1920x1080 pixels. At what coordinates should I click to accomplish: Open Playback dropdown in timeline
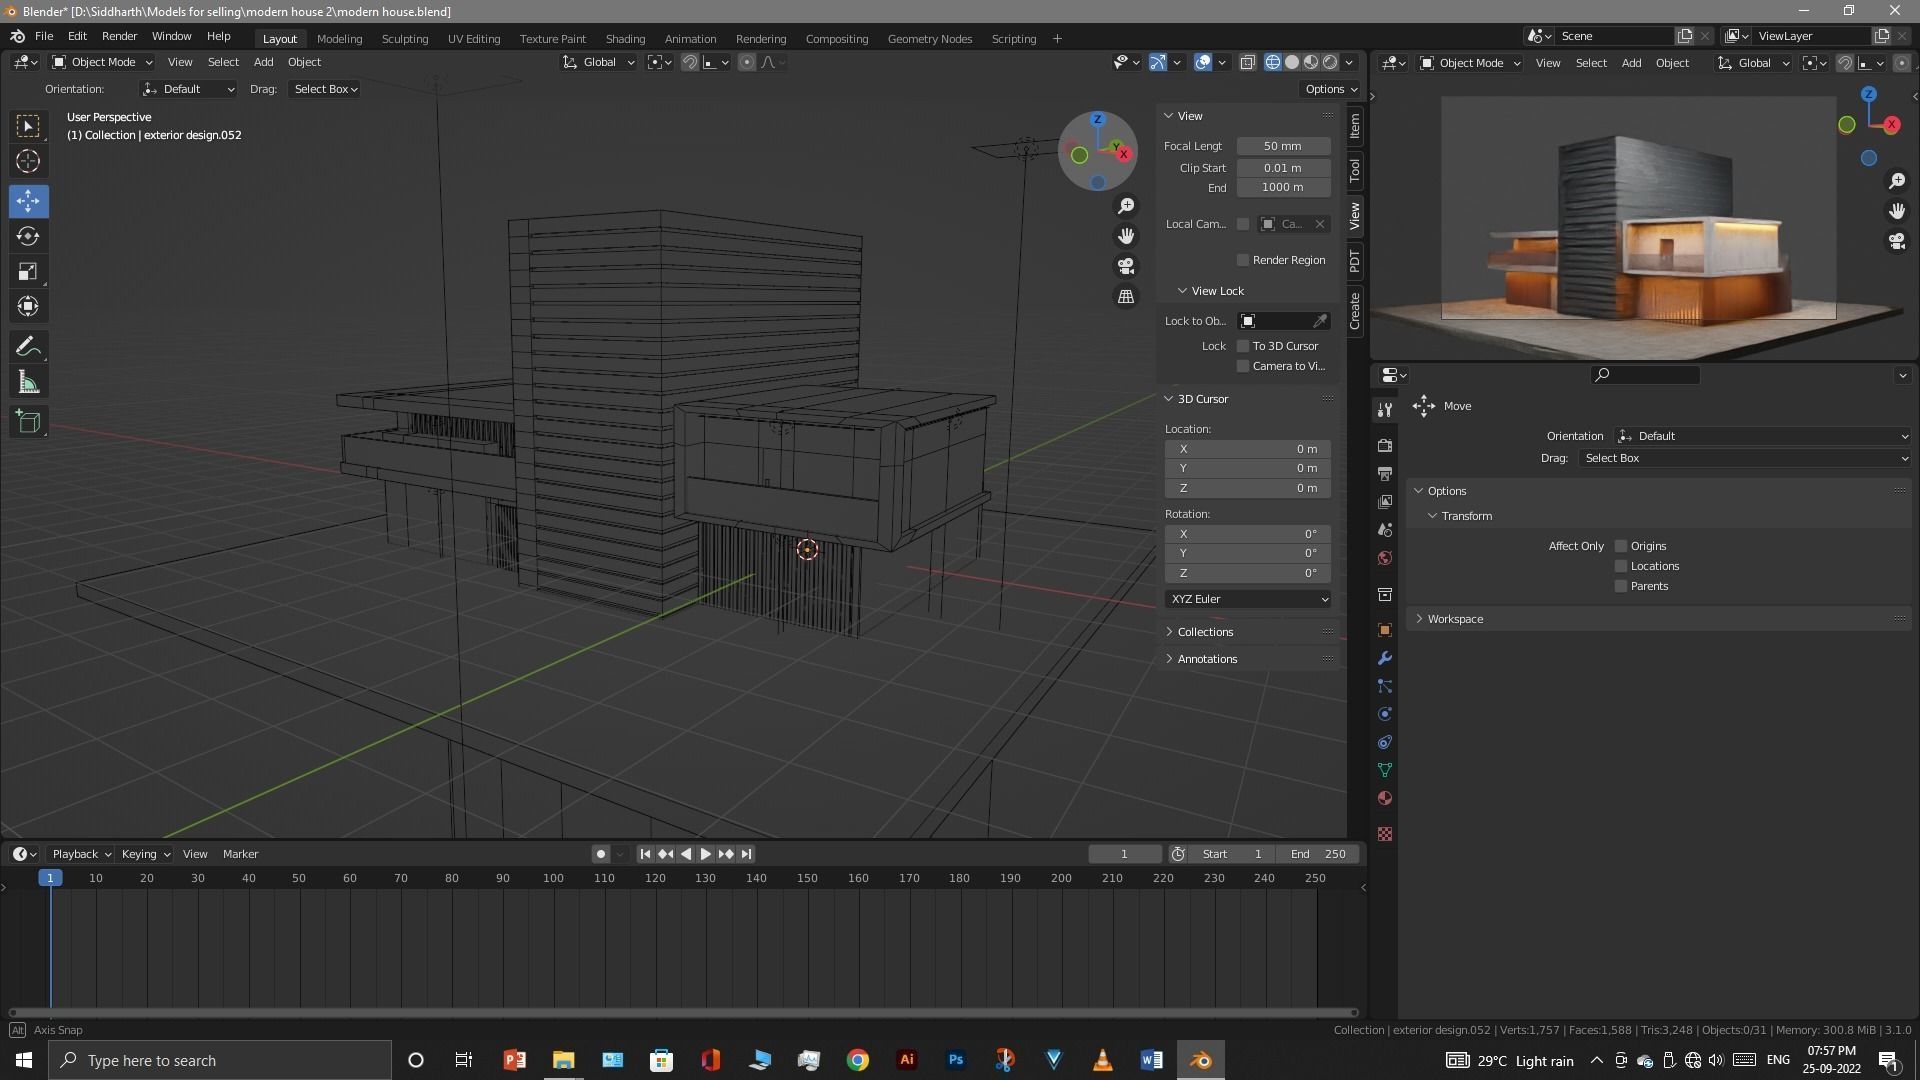pyautogui.click(x=81, y=854)
